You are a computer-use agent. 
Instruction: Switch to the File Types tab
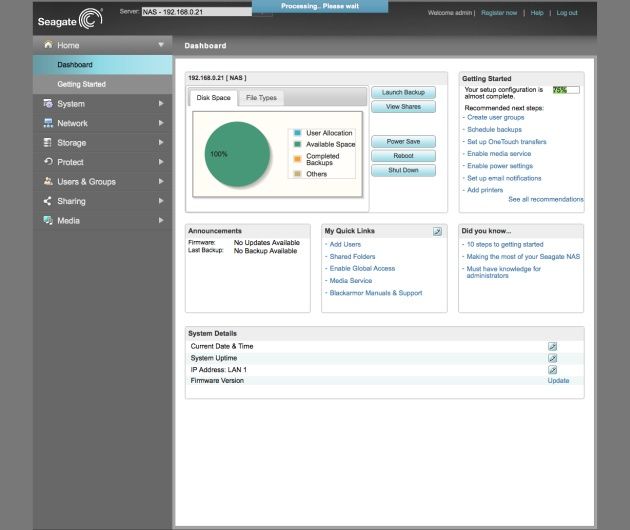click(261, 98)
